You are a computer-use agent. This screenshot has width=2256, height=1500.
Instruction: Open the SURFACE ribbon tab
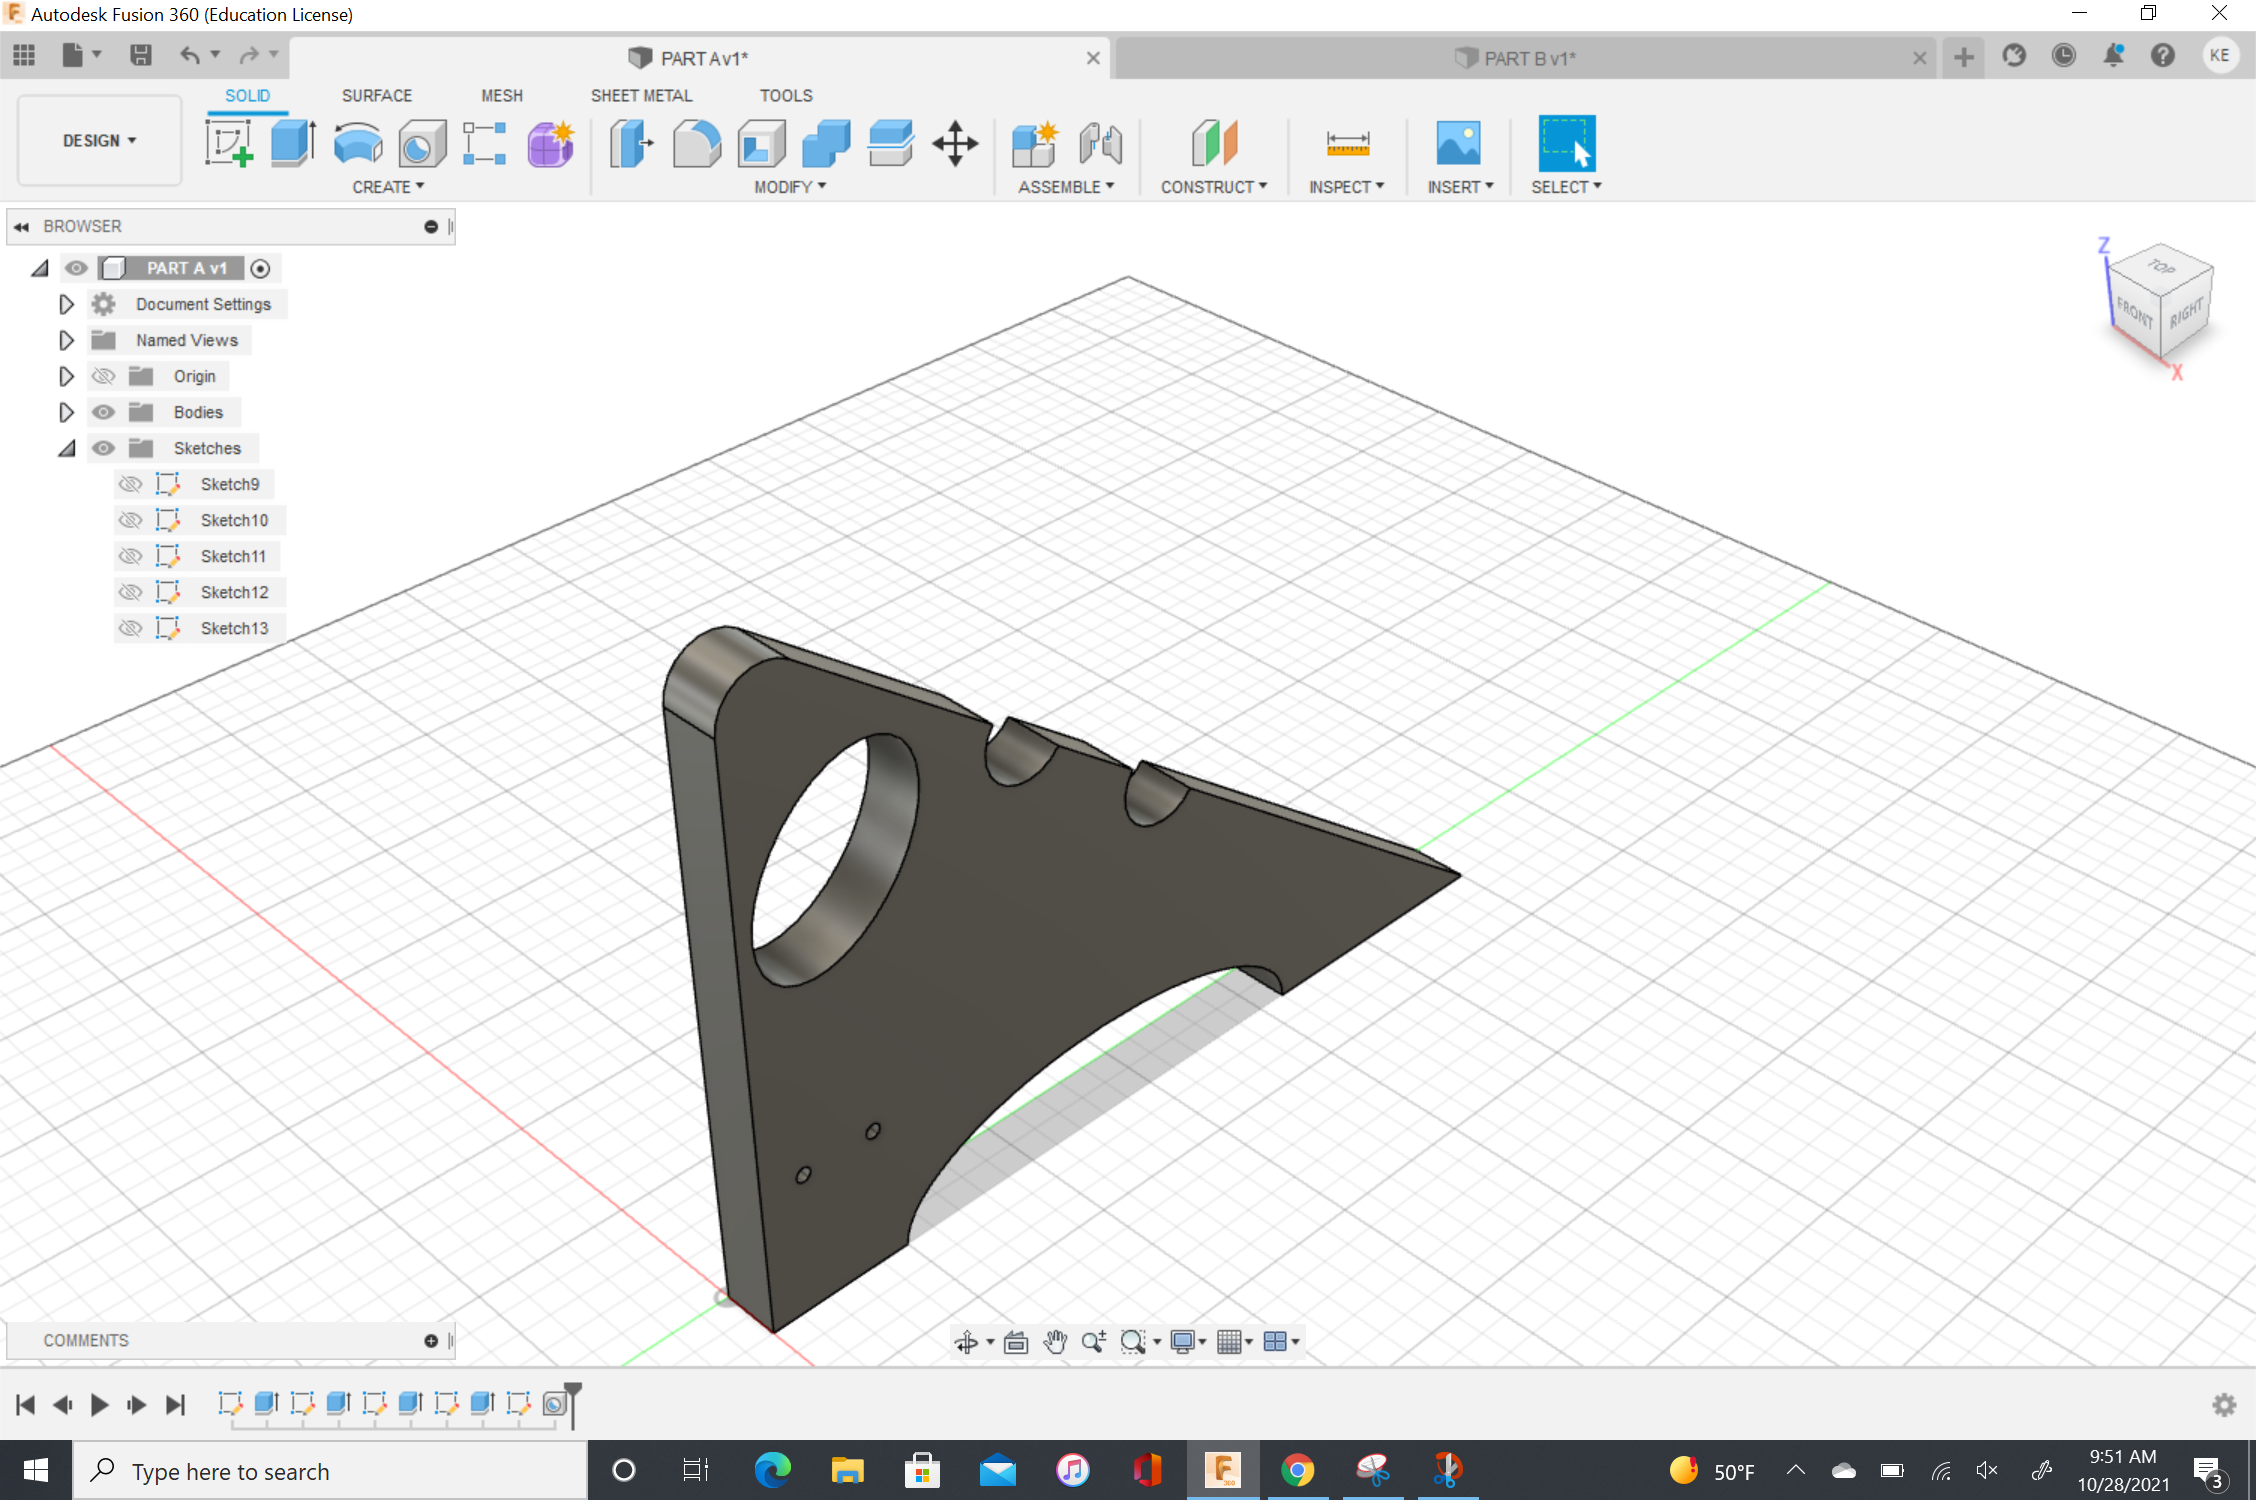coord(376,95)
